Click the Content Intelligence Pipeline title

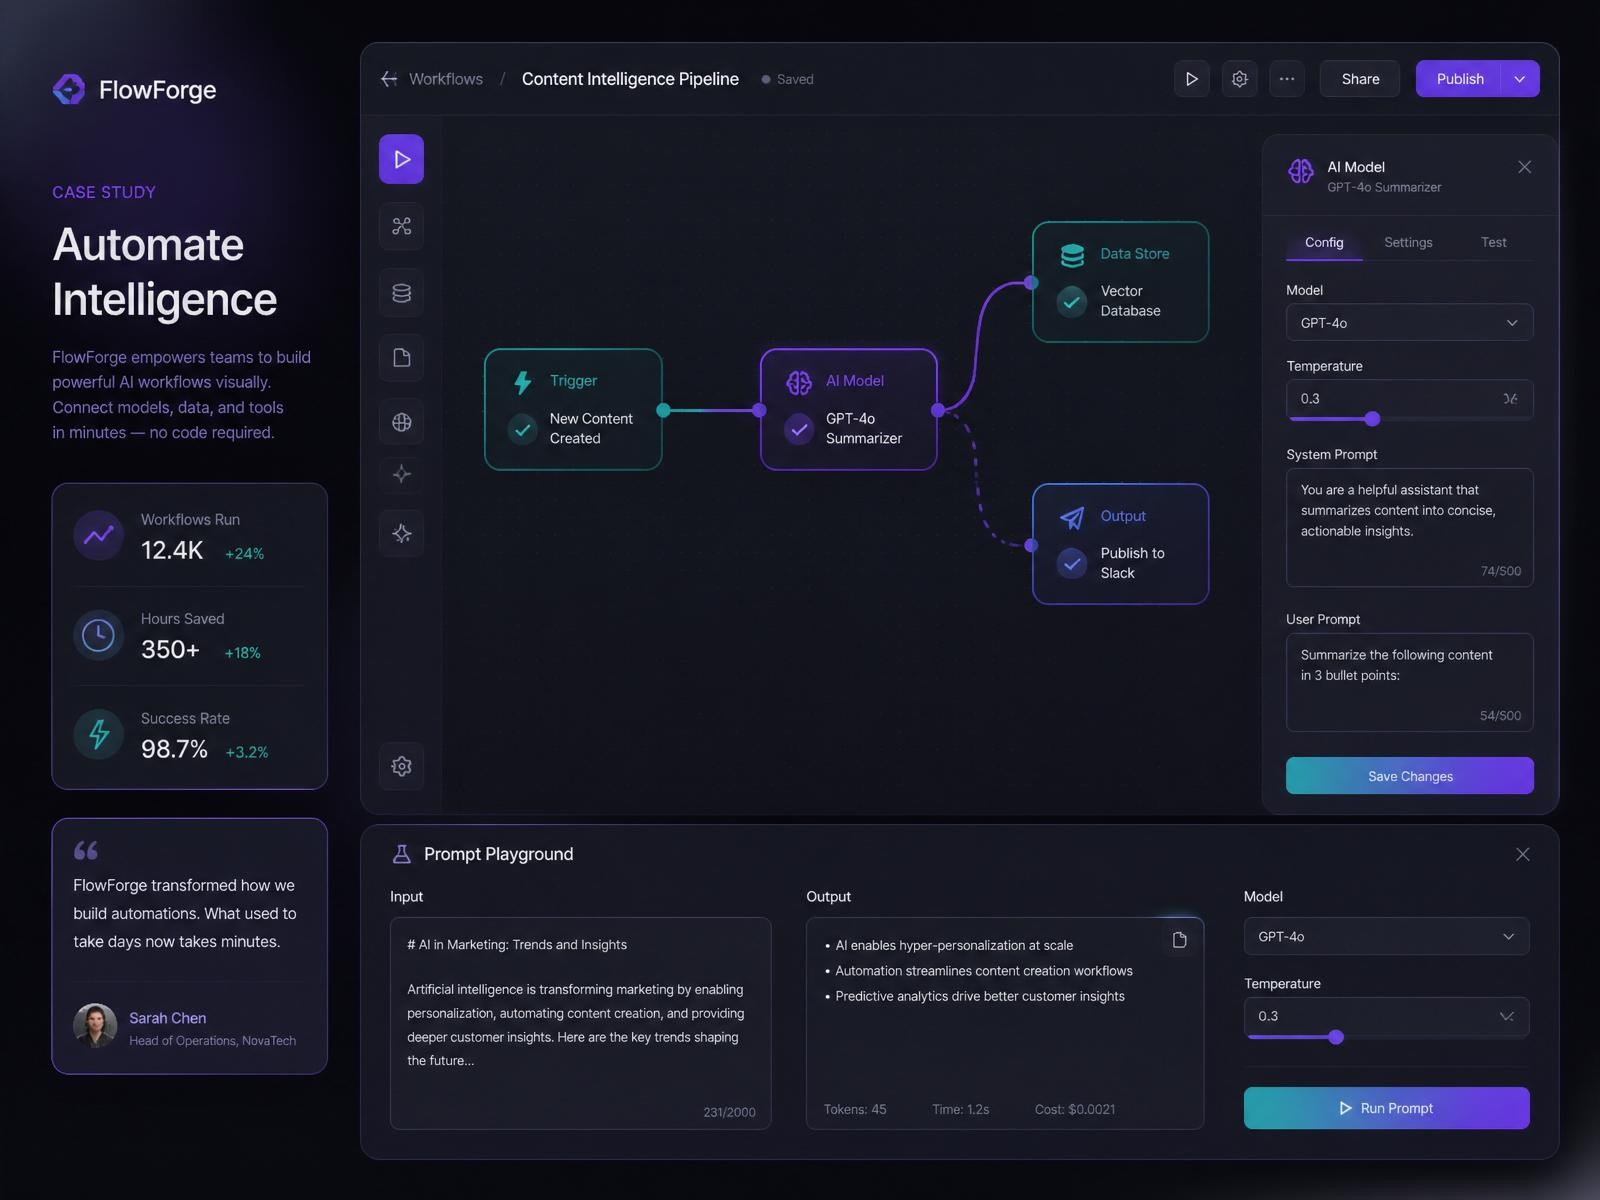click(630, 79)
